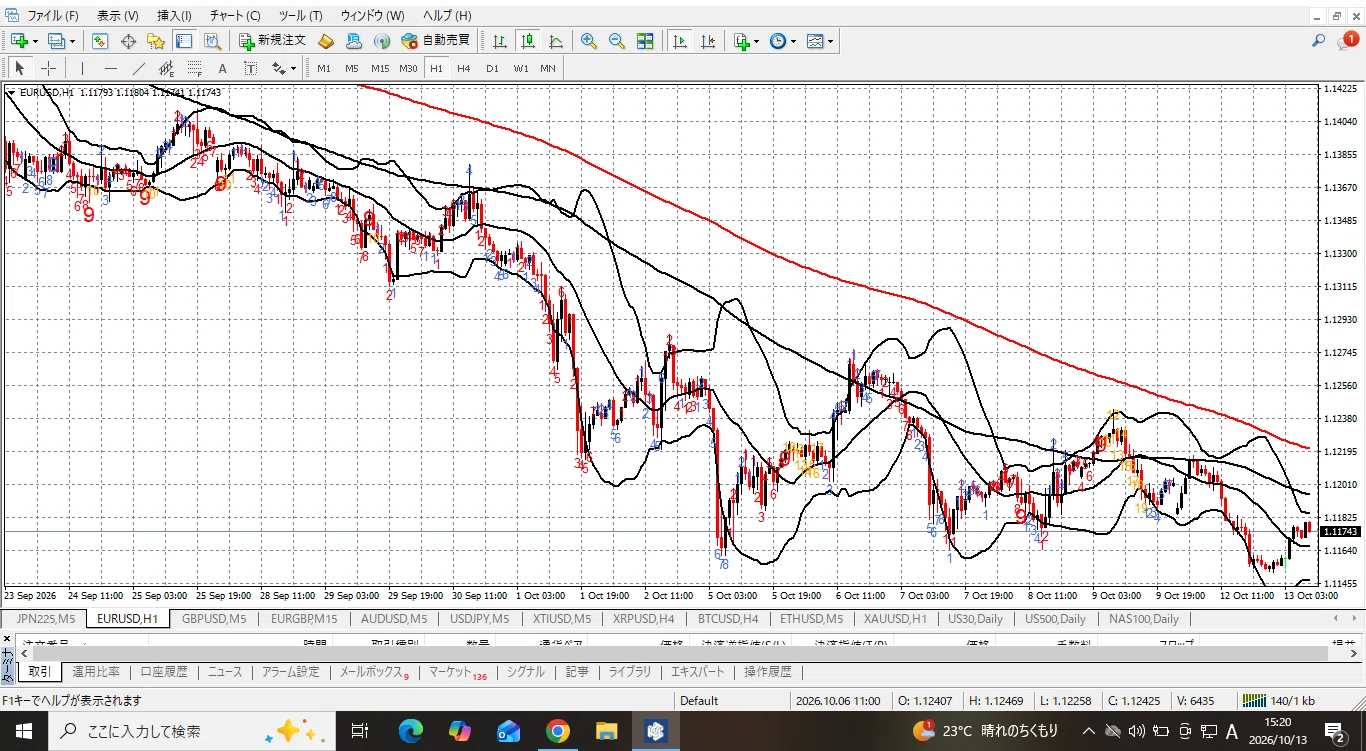The image size is (1366, 751).
Task: Toggle candlestick chart mode
Action: click(x=528, y=41)
